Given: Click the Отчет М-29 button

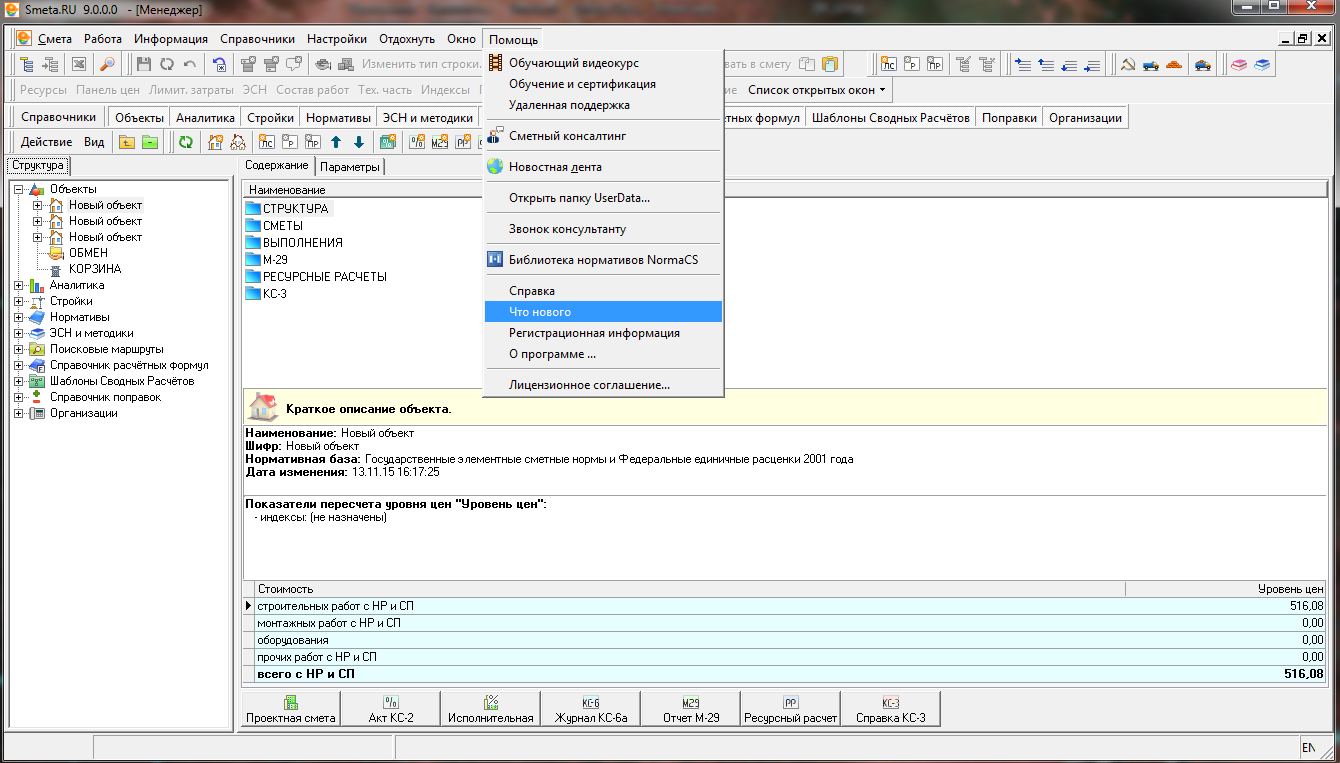Looking at the screenshot, I should pos(691,709).
